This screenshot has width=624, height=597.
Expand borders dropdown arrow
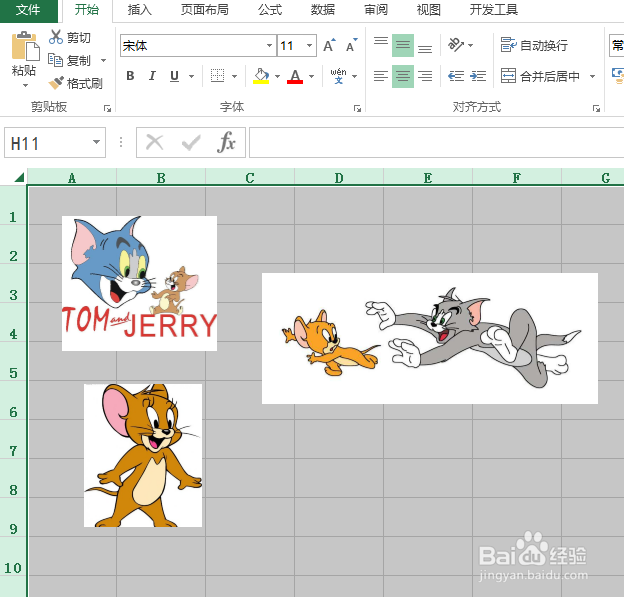pyautogui.click(x=234, y=76)
